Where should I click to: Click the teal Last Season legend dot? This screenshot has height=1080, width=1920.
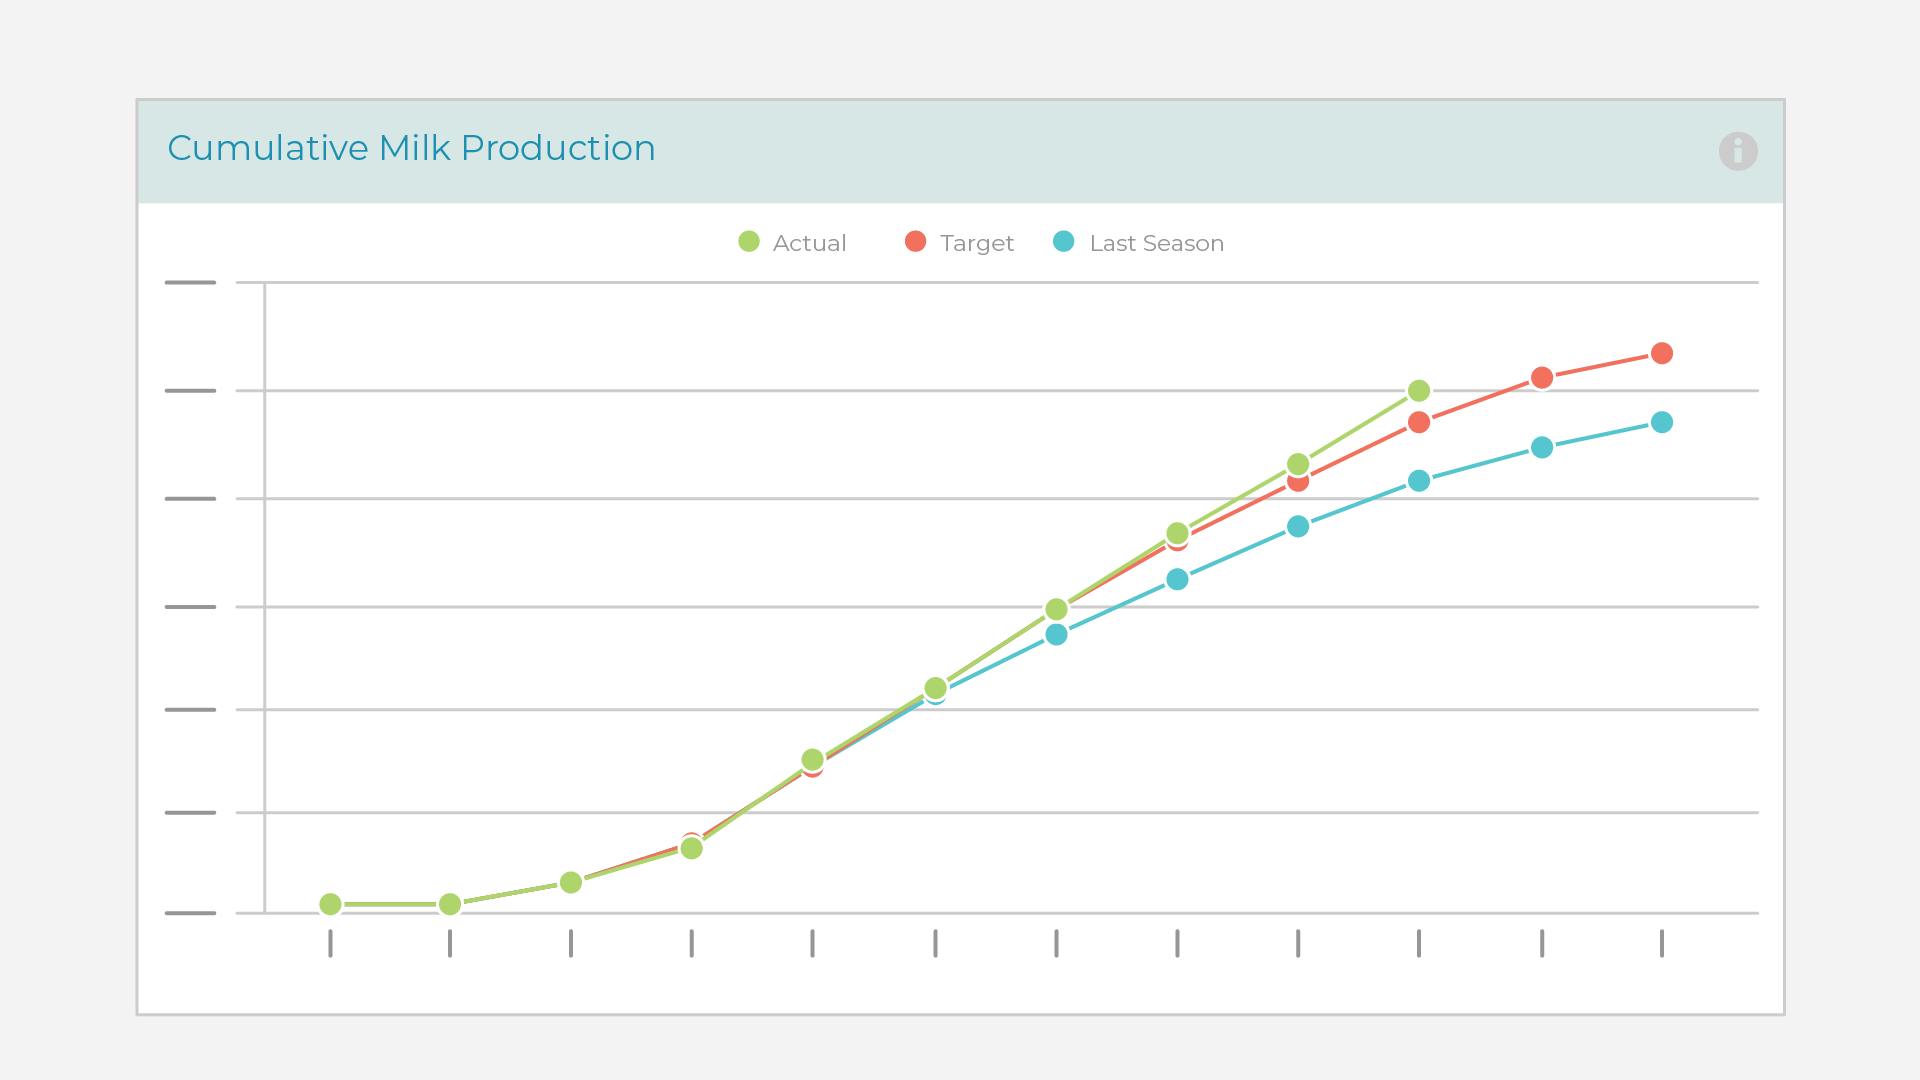(1064, 242)
